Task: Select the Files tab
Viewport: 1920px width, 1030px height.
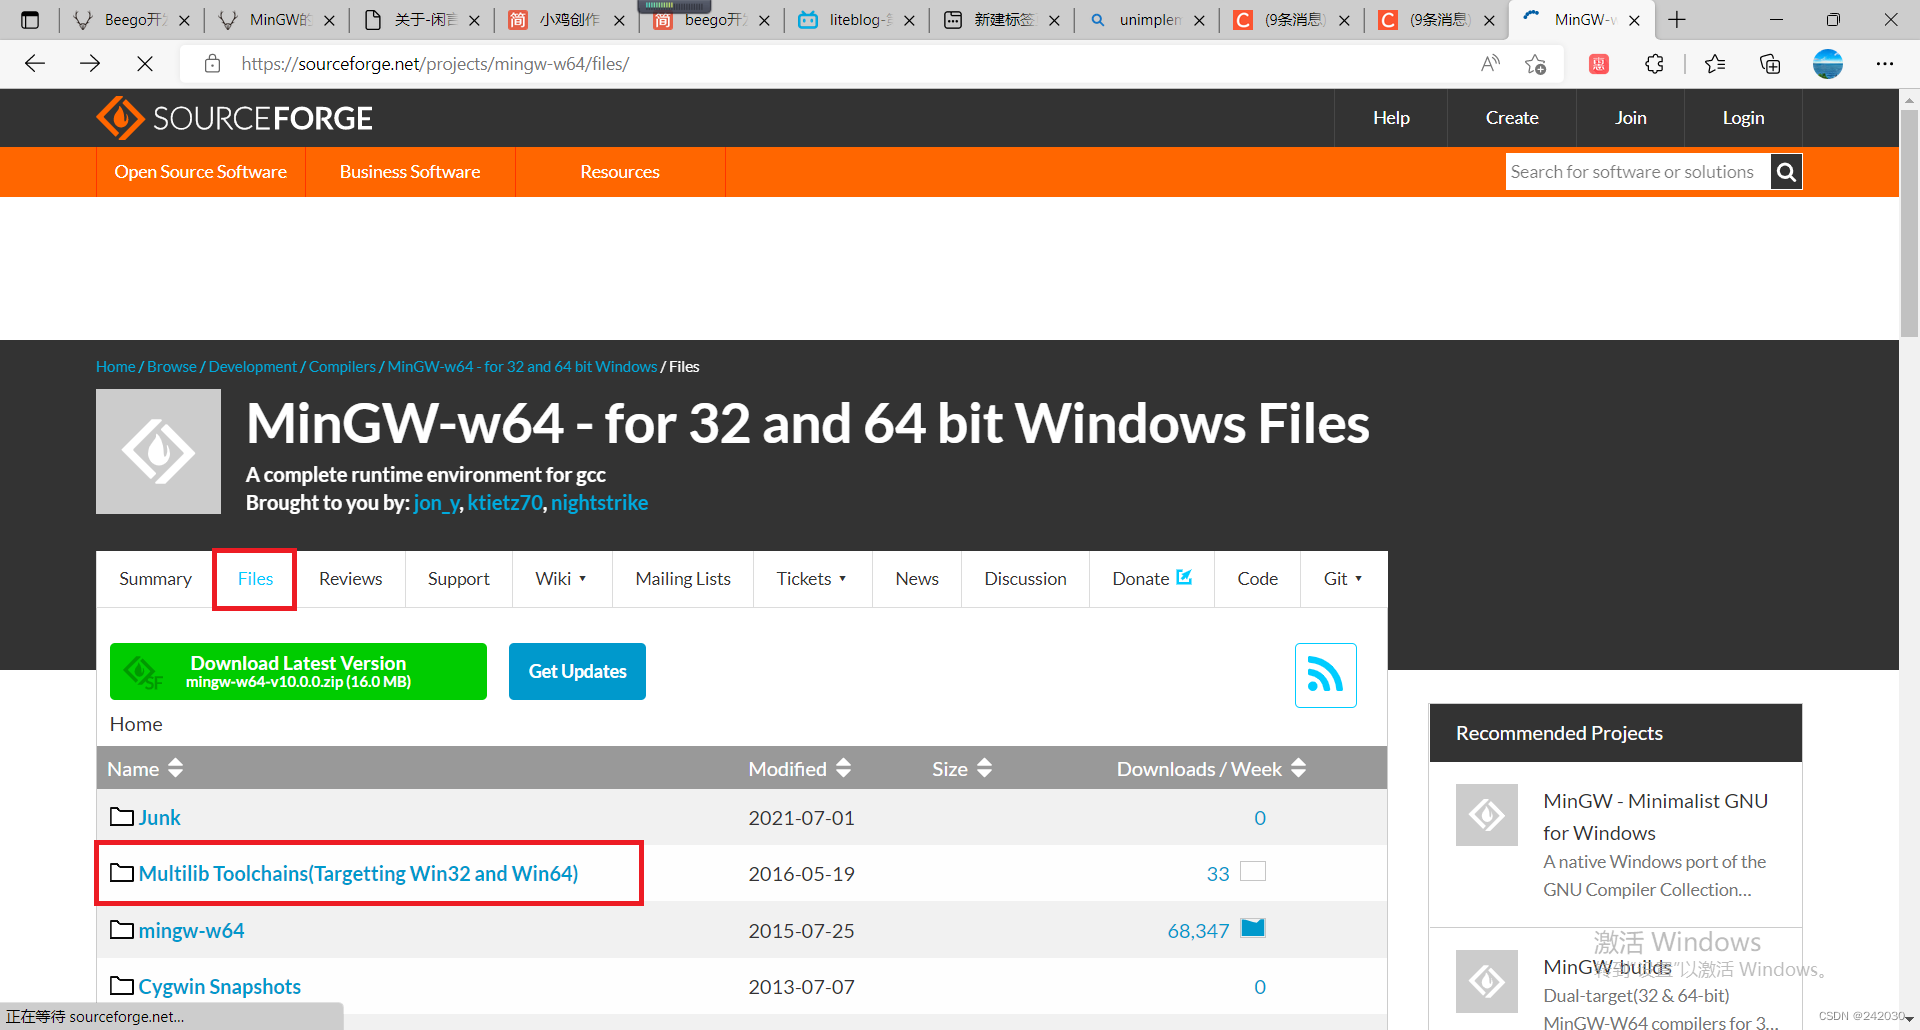Action: [255, 579]
